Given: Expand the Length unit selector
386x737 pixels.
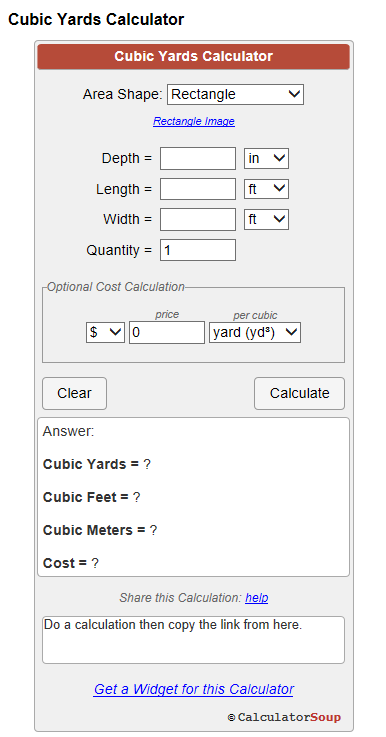Looking at the screenshot, I should click(x=266, y=189).
